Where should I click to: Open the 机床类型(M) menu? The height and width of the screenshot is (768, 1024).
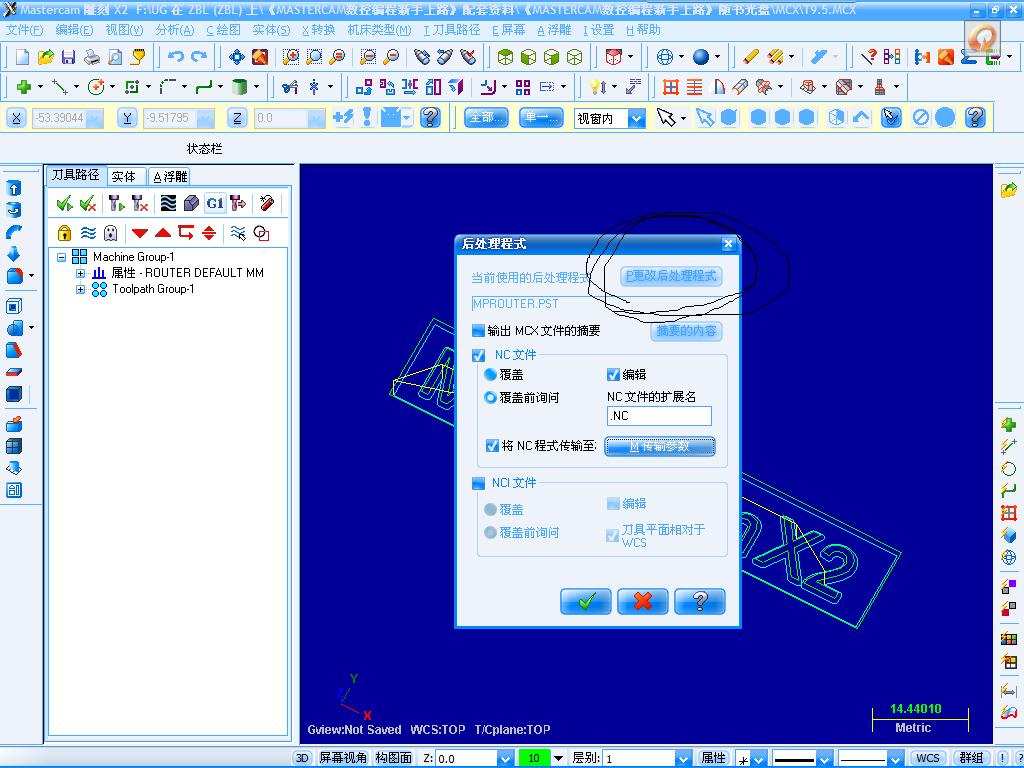click(379, 30)
